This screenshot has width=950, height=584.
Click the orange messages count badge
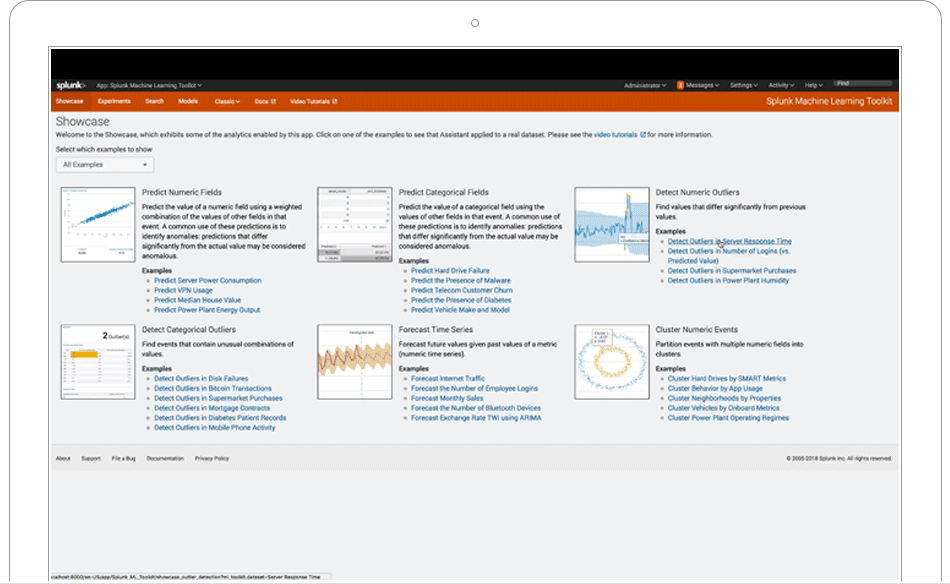click(680, 85)
